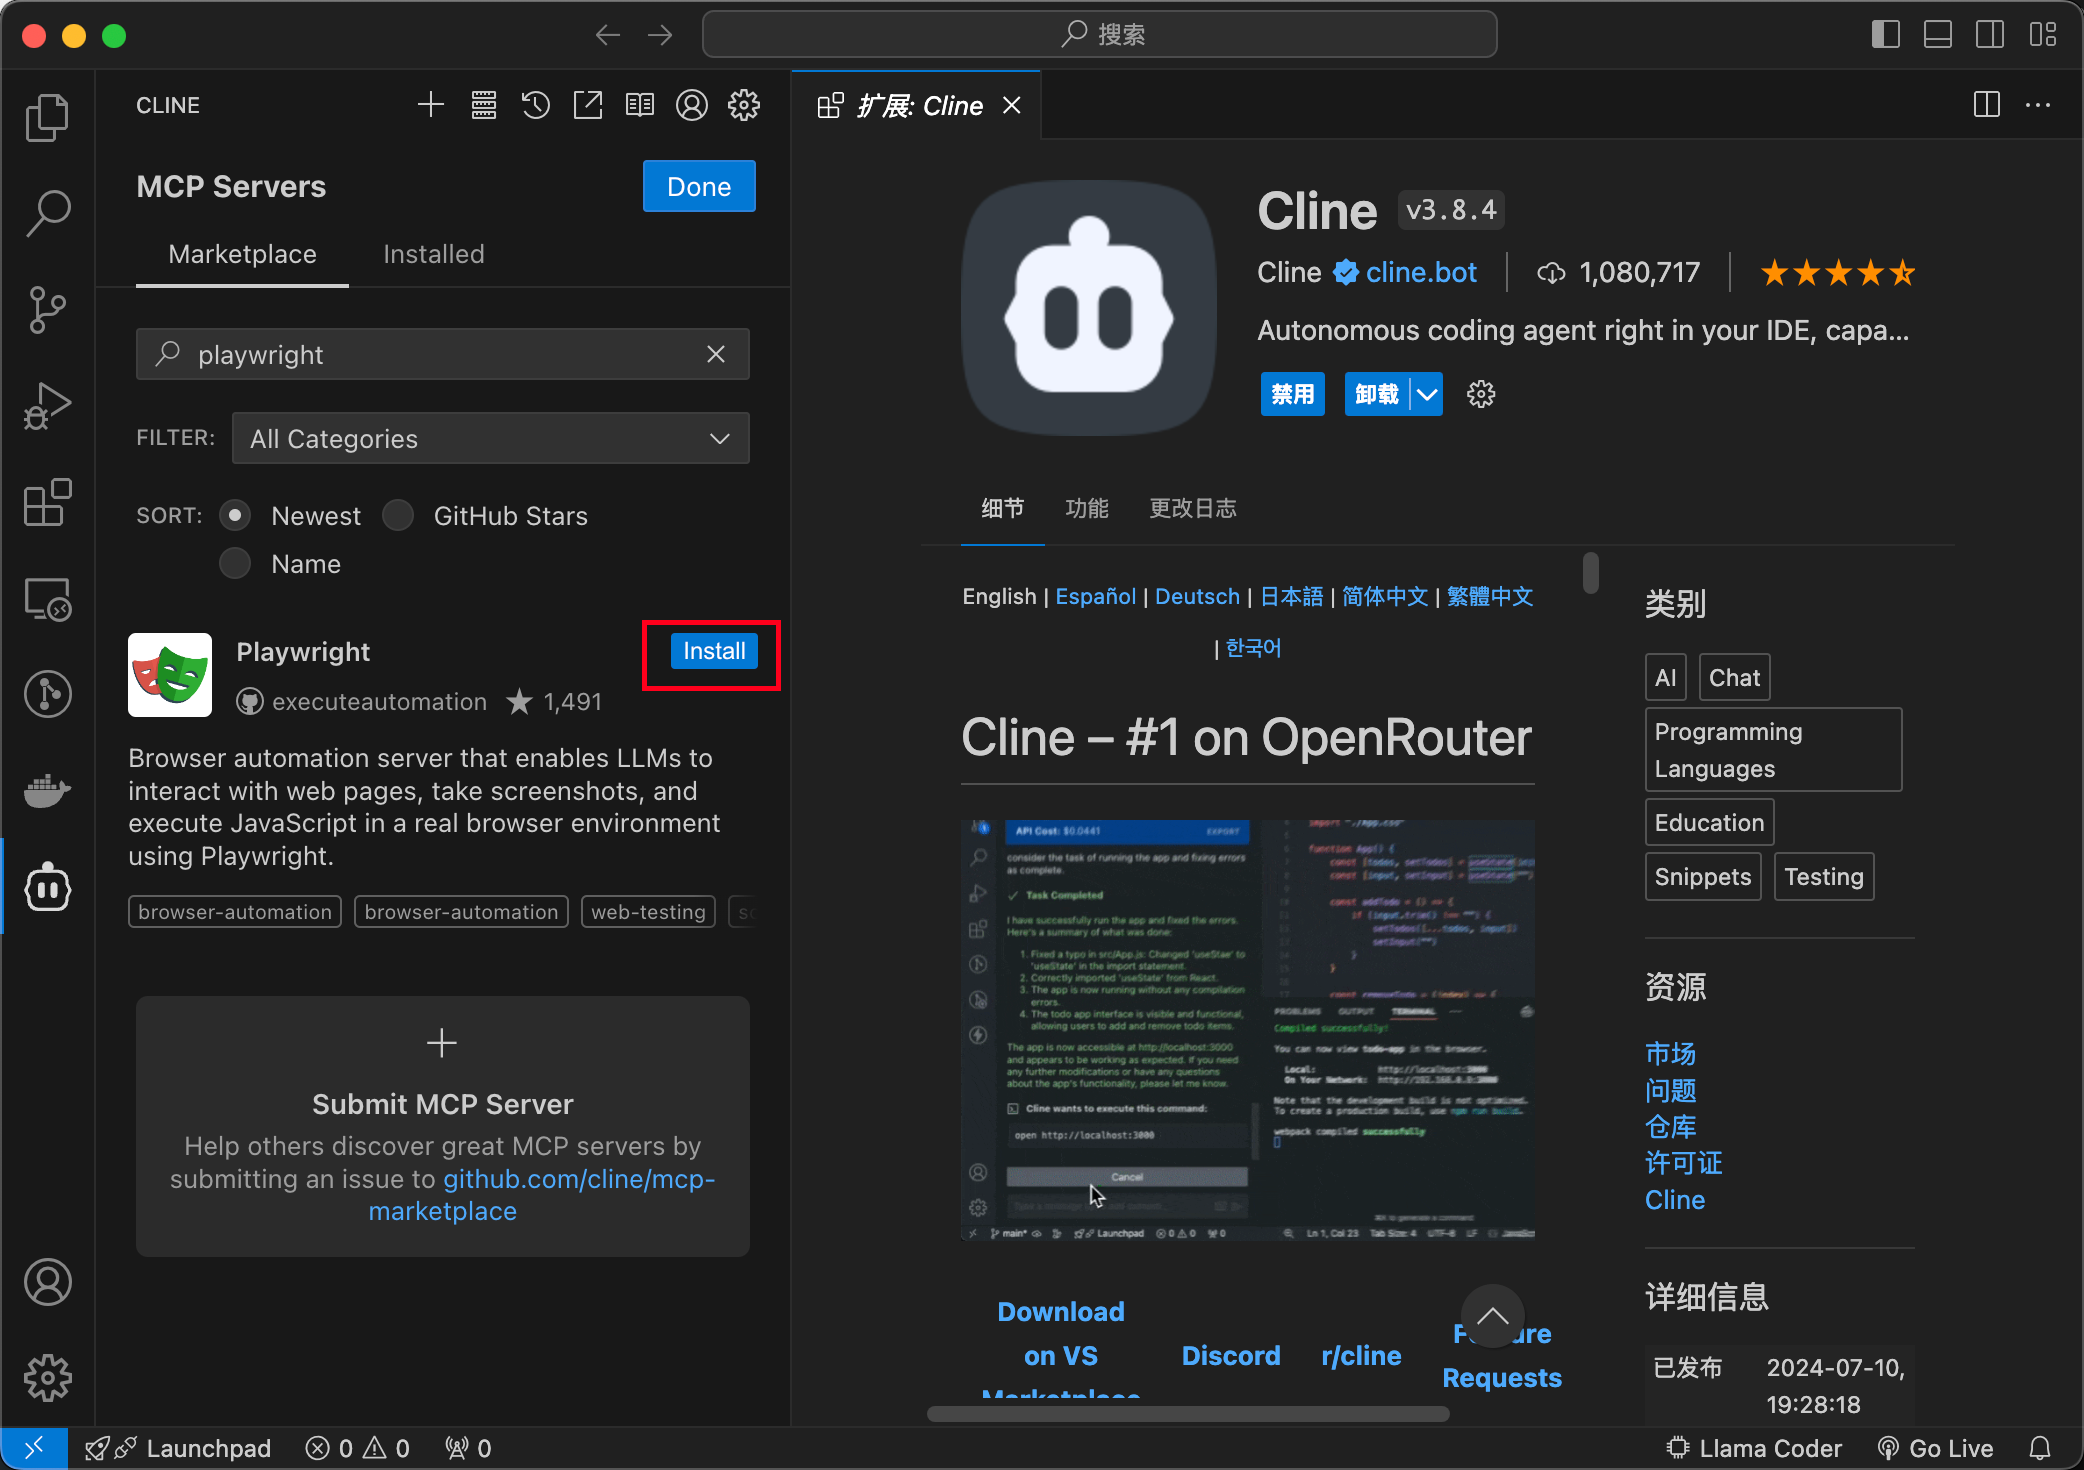This screenshot has height=1470, width=2084.
Task: Open editor more actions ellipsis
Action: coord(2038,105)
